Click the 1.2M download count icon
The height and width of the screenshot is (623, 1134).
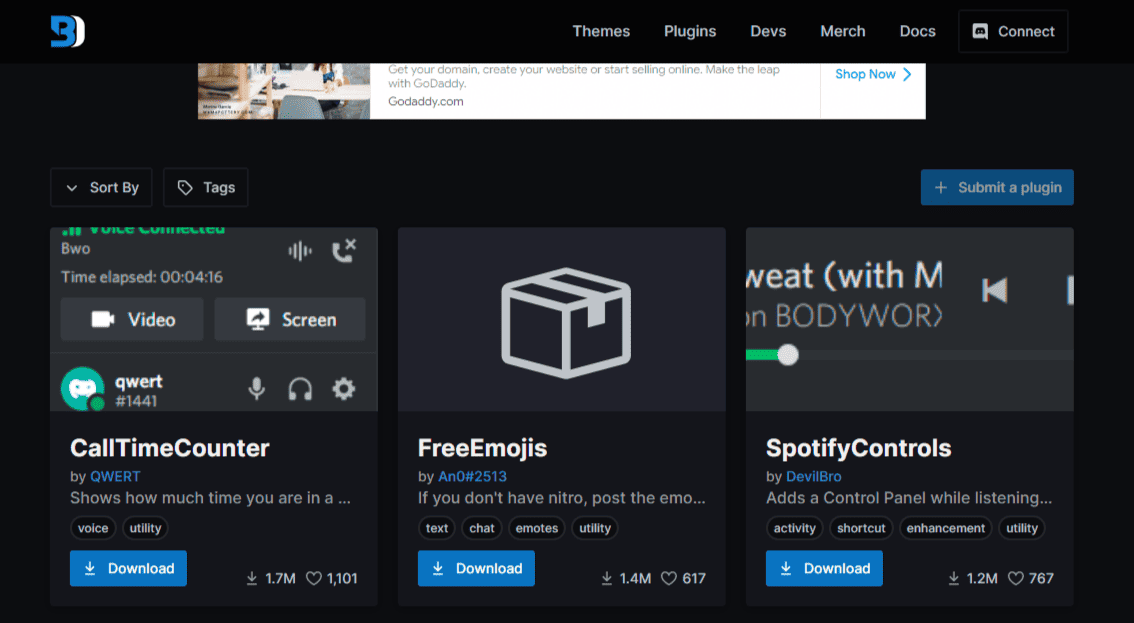tap(954, 578)
